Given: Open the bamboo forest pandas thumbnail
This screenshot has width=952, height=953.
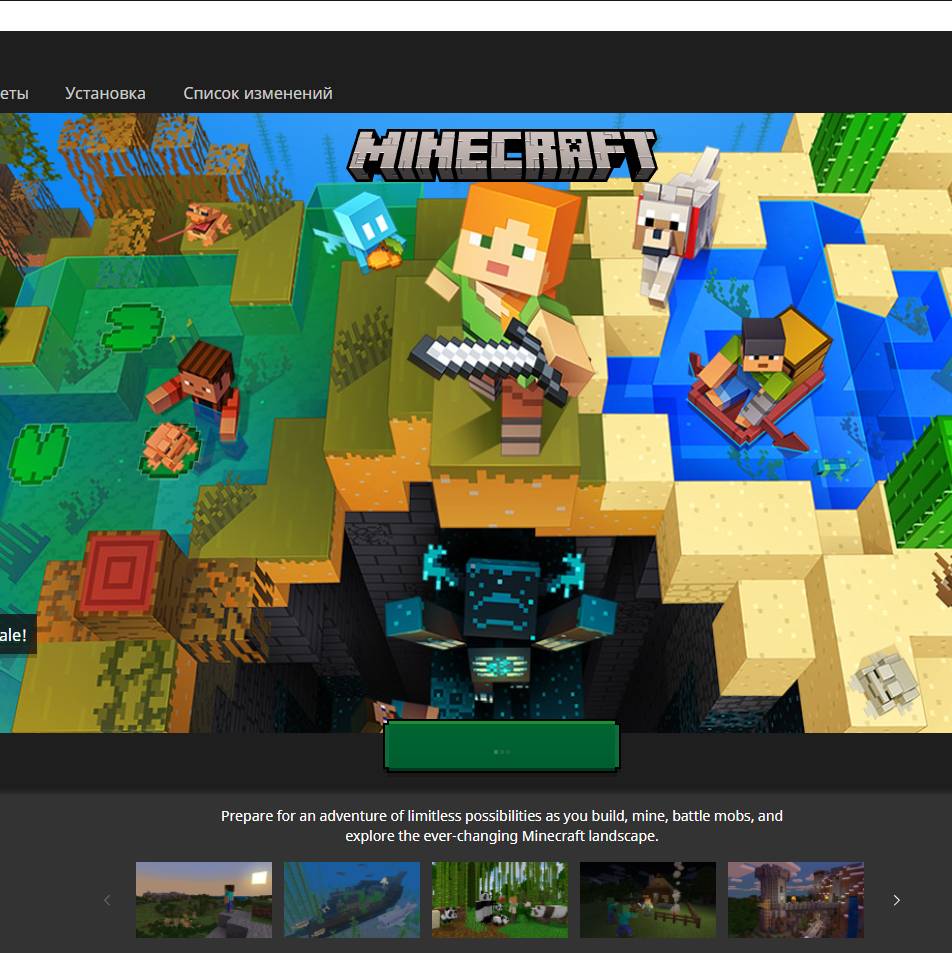Looking at the screenshot, I should [500, 900].
